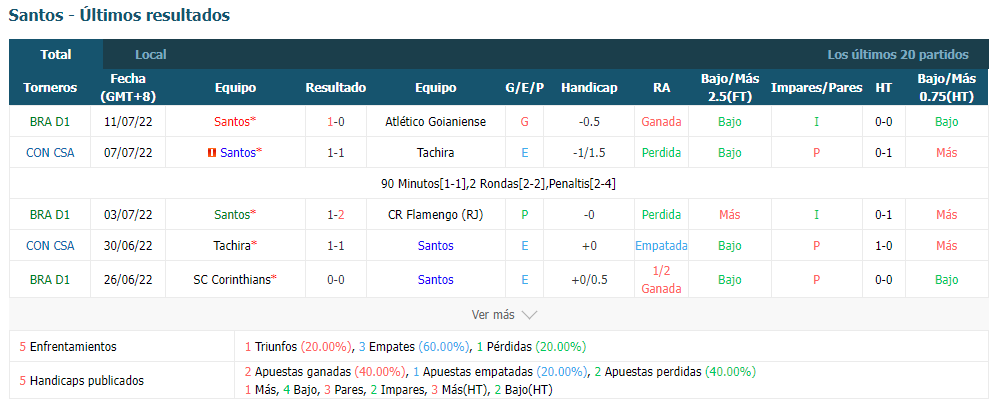
Task: Switch to the Local tab
Action: [x=151, y=55]
